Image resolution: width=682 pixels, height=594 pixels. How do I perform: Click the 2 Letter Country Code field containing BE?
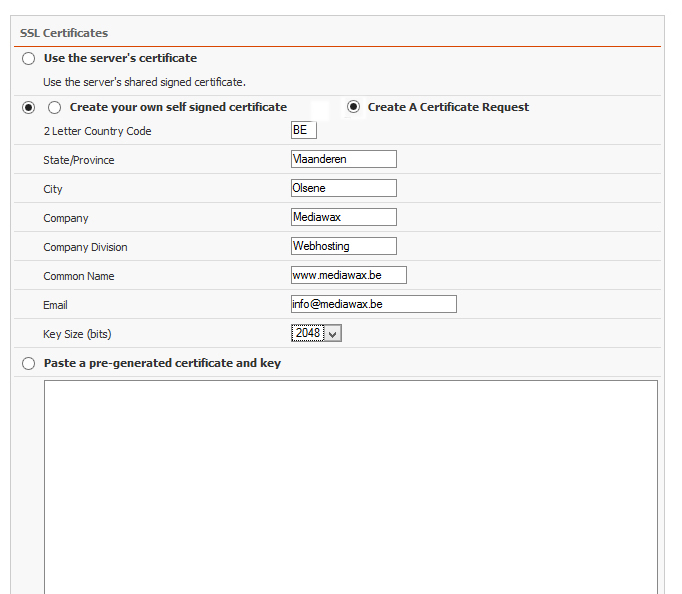[x=304, y=130]
